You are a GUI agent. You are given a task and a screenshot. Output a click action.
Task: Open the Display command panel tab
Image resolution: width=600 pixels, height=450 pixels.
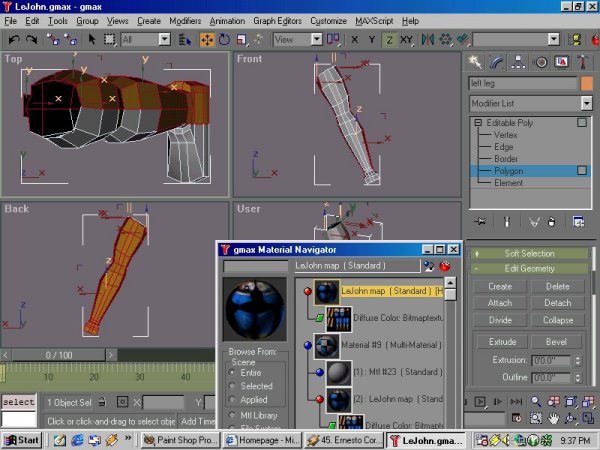(x=561, y=62)
